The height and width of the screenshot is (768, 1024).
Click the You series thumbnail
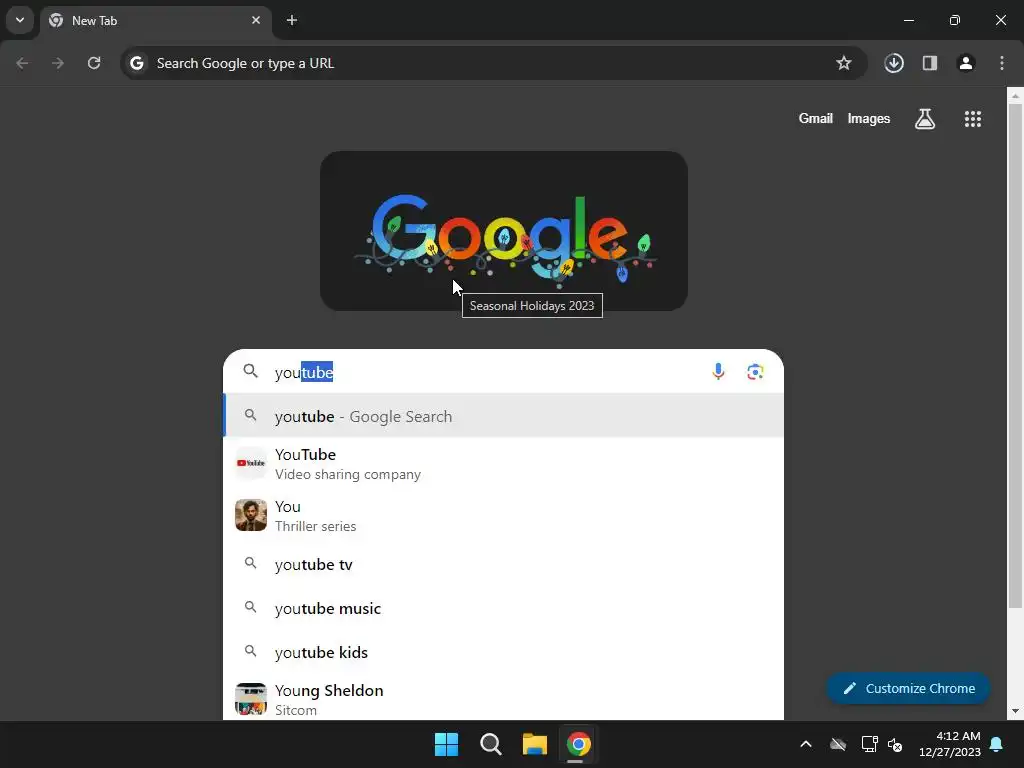tap(251, 515)
